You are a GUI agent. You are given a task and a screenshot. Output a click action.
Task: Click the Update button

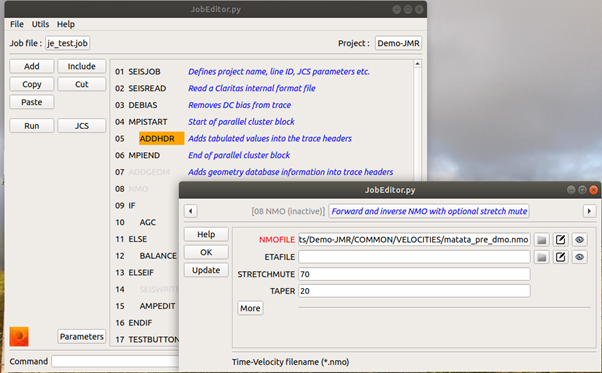[x=206, y=270]
